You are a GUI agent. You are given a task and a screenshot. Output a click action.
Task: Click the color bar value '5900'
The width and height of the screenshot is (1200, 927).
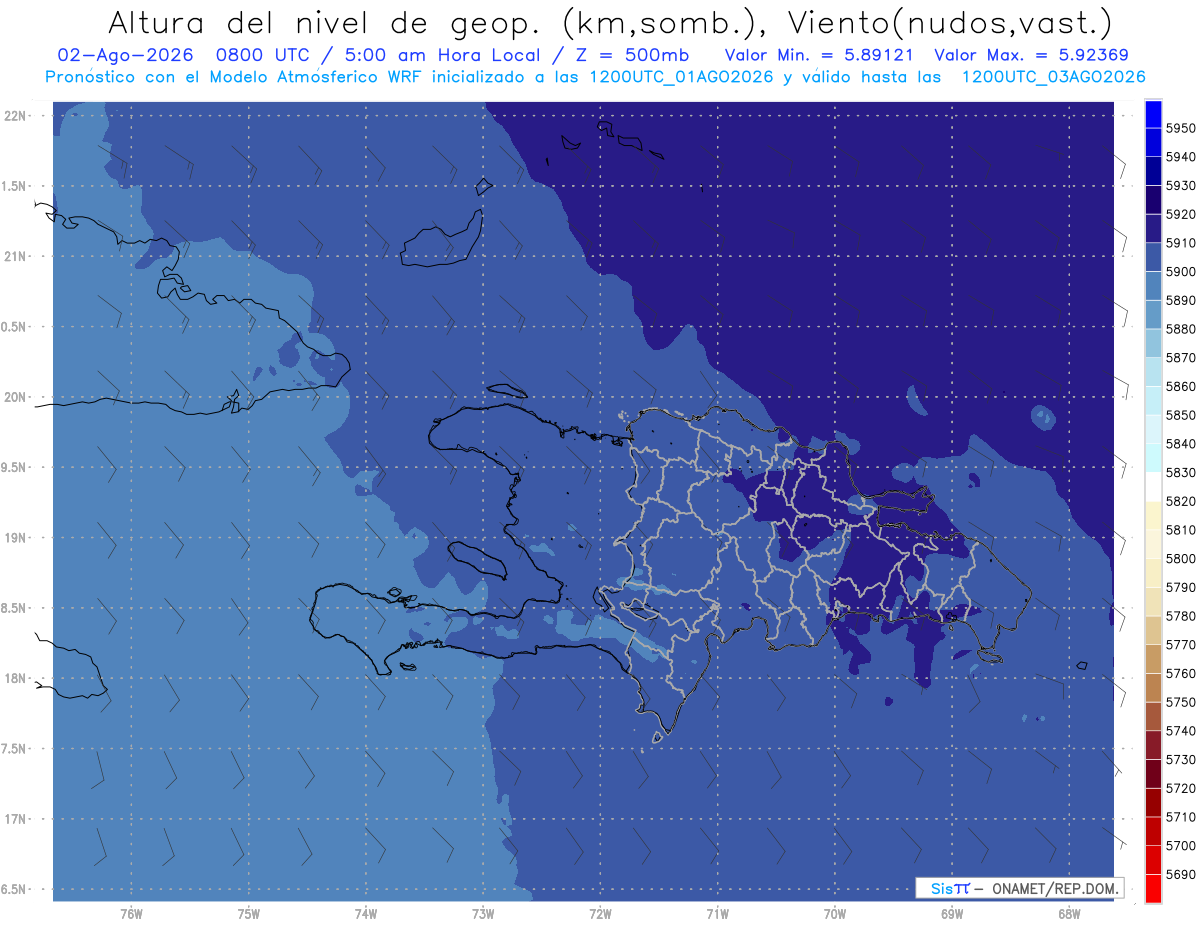point(1180,272)
